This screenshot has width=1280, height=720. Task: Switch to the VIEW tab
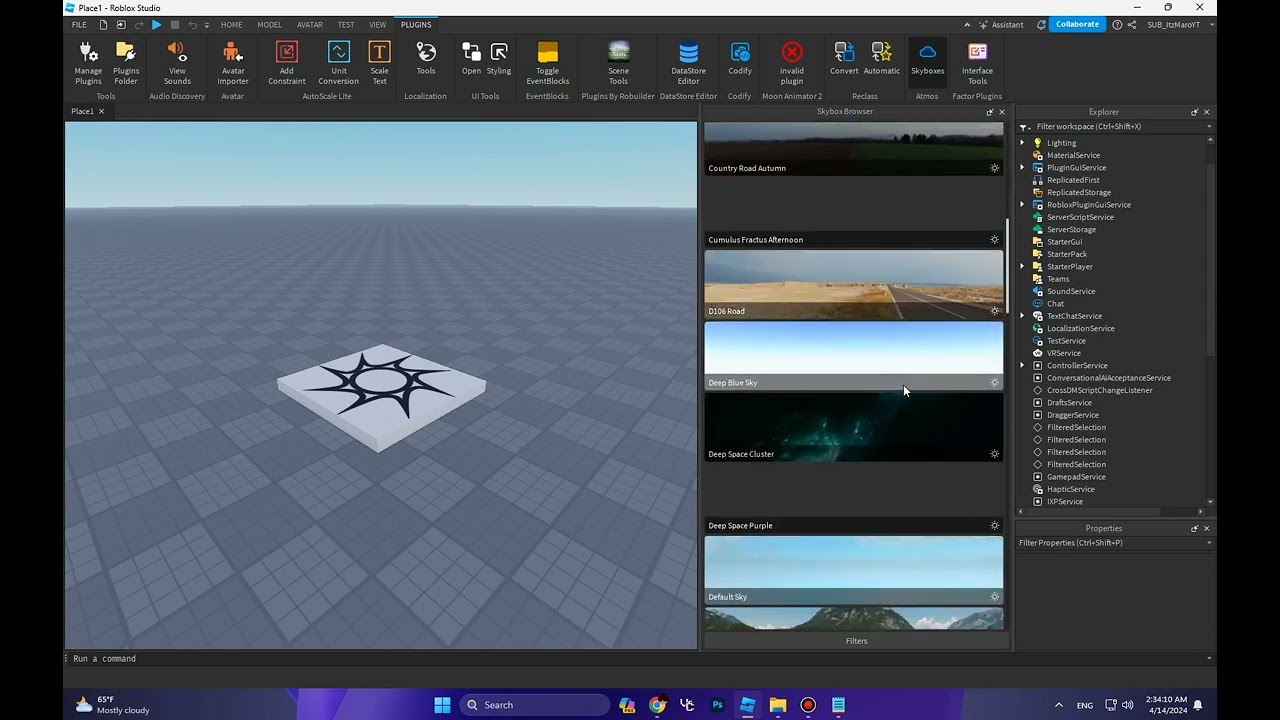378,24
